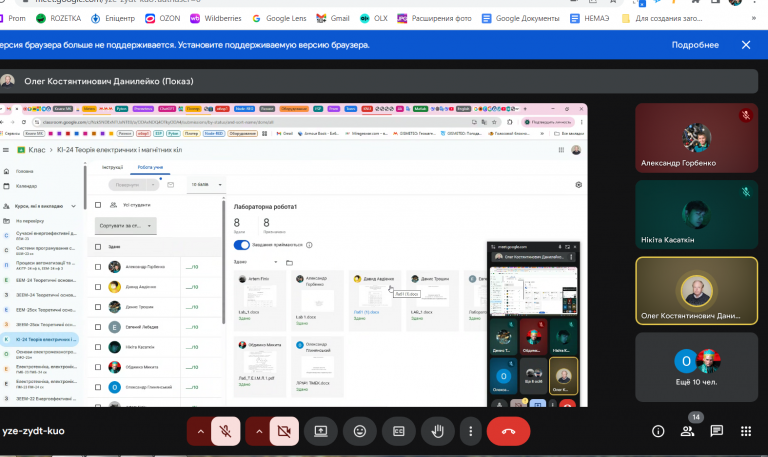The image size is (768, 457).
Task: Open the ROZETKA bookmark
Action: (58, 19)
